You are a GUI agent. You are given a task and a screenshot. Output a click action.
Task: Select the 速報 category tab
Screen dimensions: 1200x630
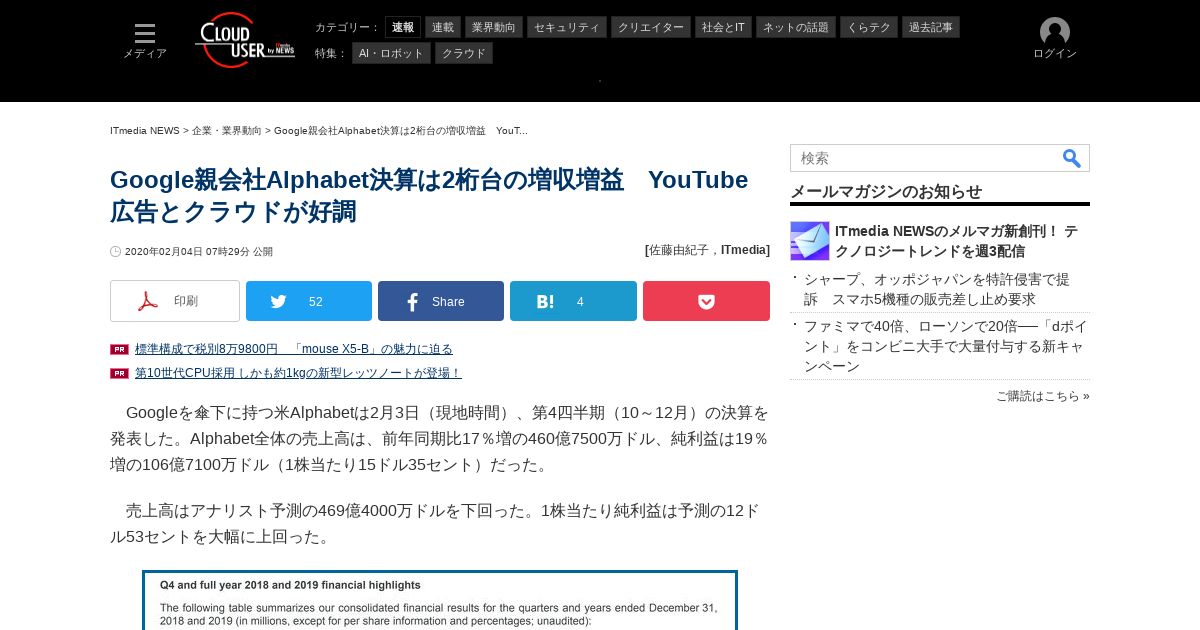[403, 27]
